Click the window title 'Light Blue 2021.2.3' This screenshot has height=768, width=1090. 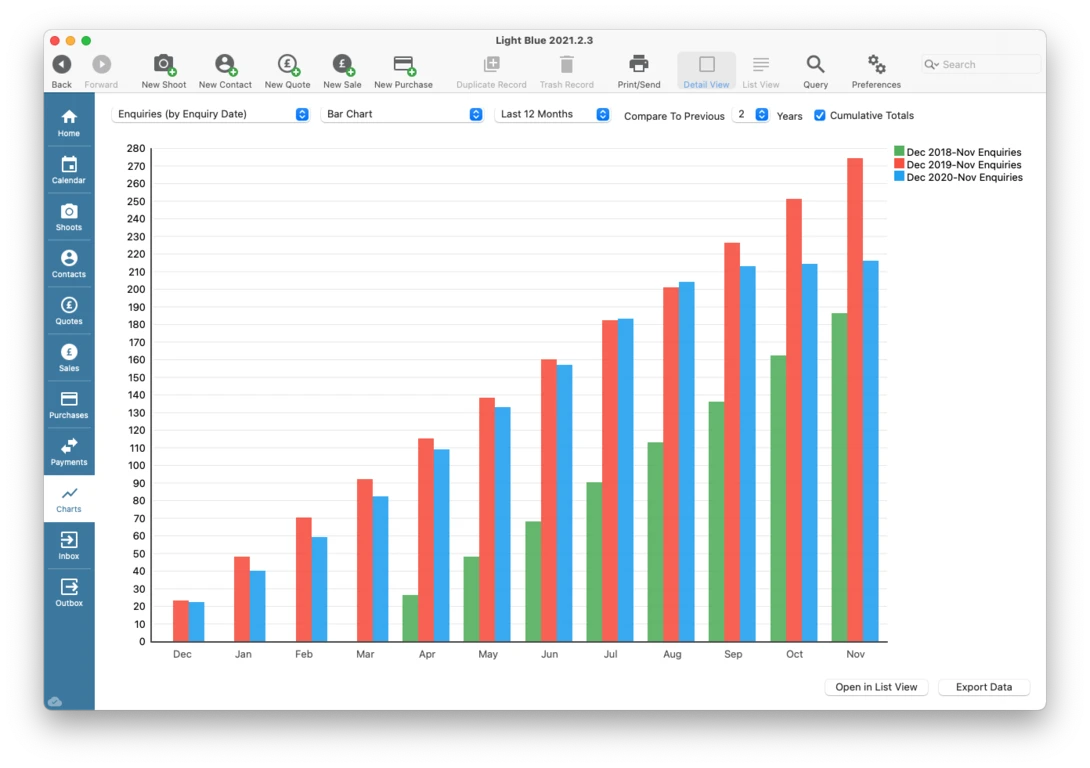(x=544, y=40)
